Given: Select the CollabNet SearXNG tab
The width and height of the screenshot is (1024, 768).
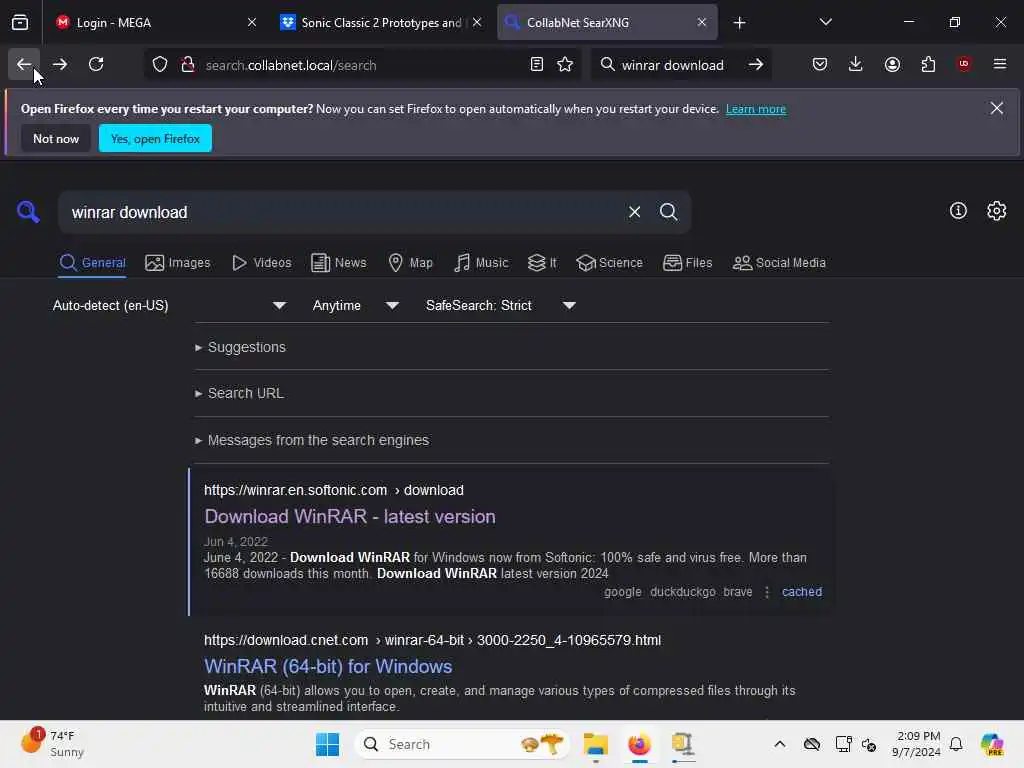Looking at the screenshot, I should (x=607, y=22).
